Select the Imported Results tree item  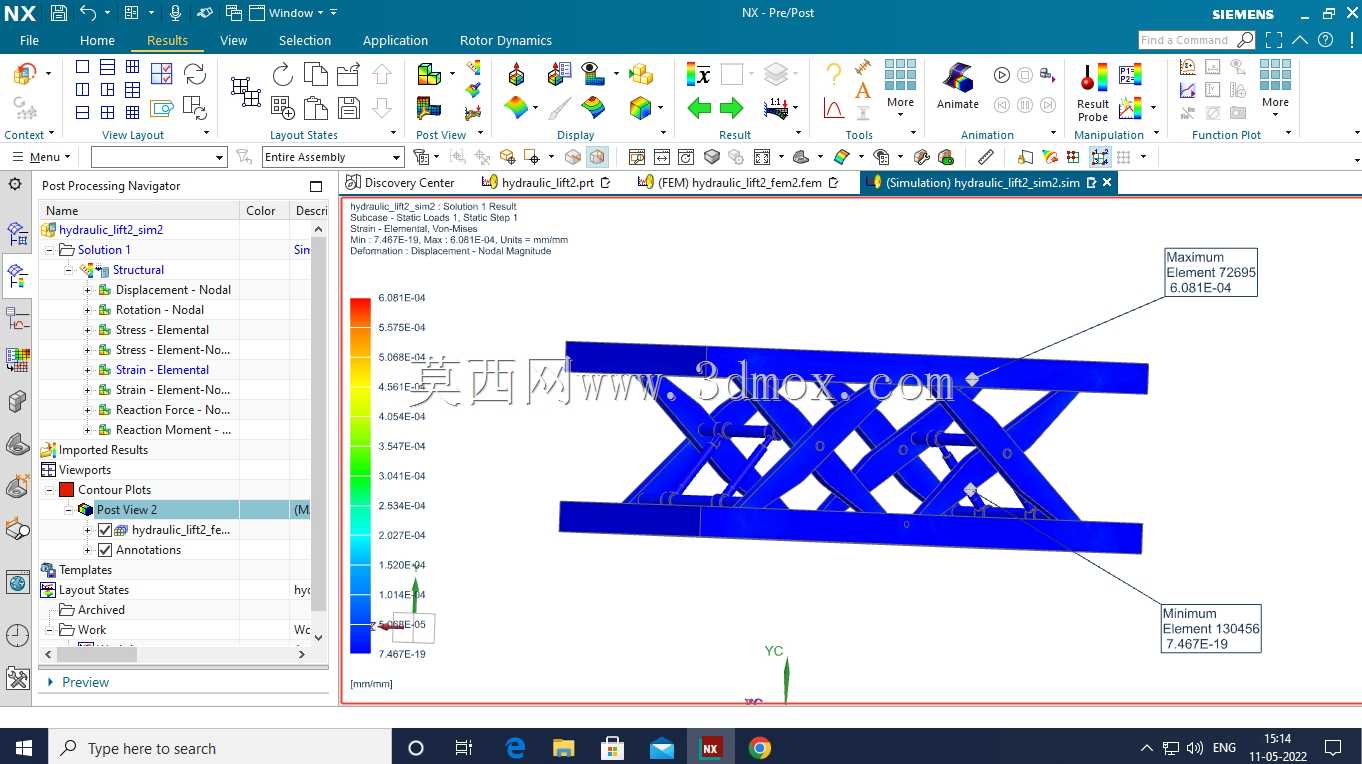point(103,450)
